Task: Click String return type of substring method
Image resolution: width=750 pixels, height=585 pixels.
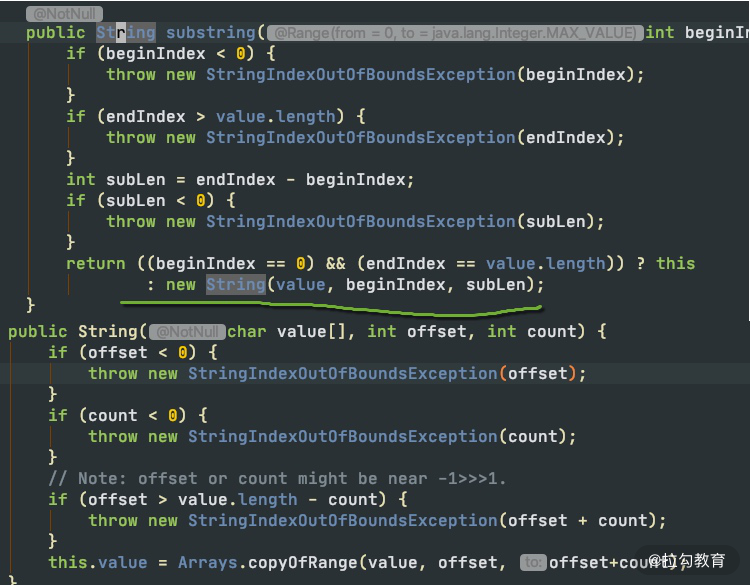Action: tap(126, 32)
